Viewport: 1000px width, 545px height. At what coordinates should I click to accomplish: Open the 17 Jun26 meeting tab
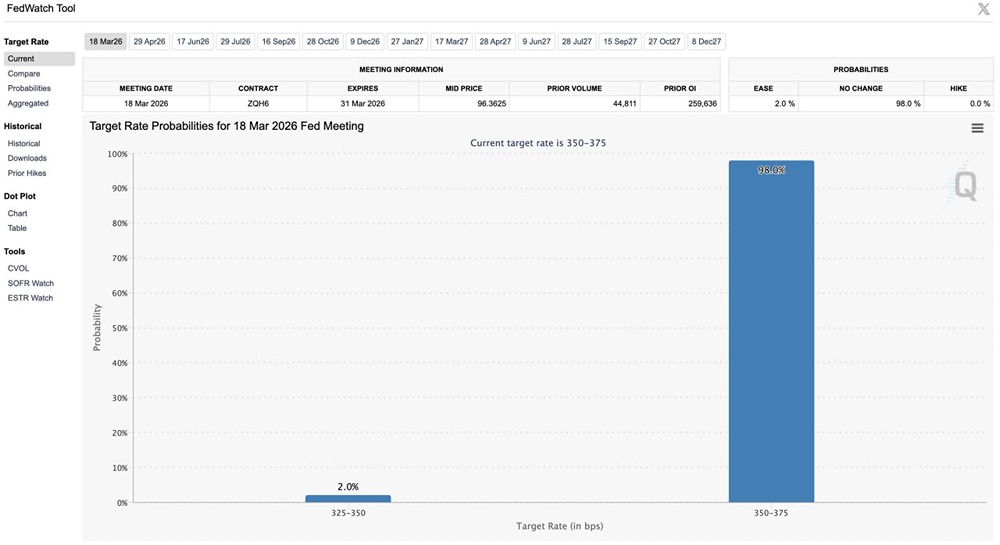point(192,42)
